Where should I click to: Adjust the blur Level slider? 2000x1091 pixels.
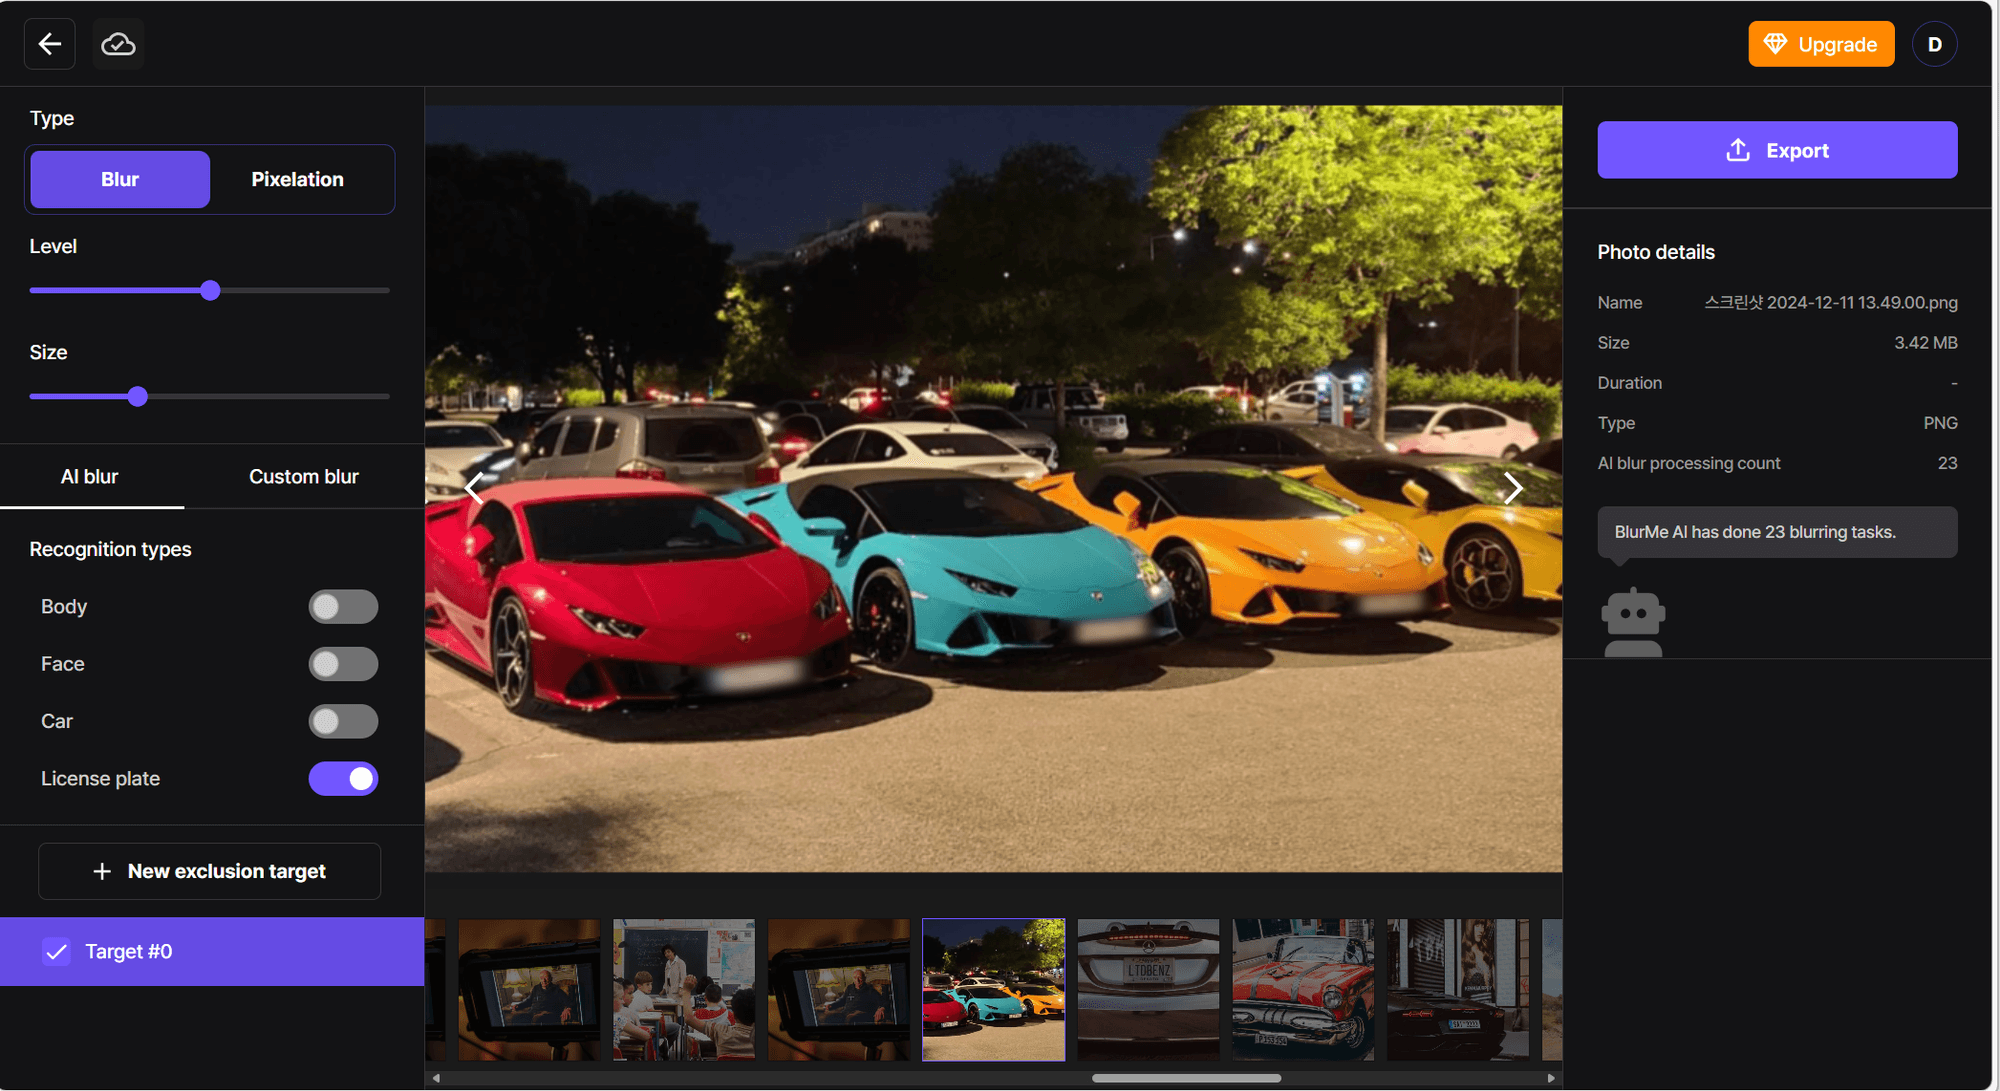tap(210, 290)
